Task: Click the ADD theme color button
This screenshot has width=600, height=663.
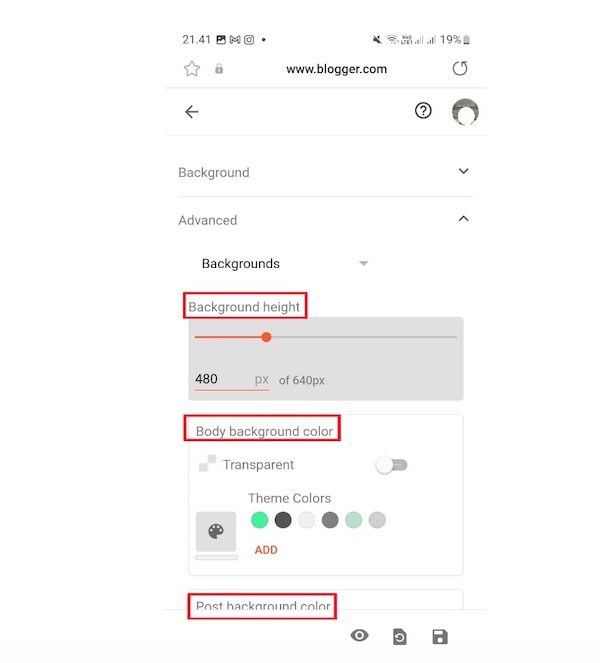Action: (266, 550)
